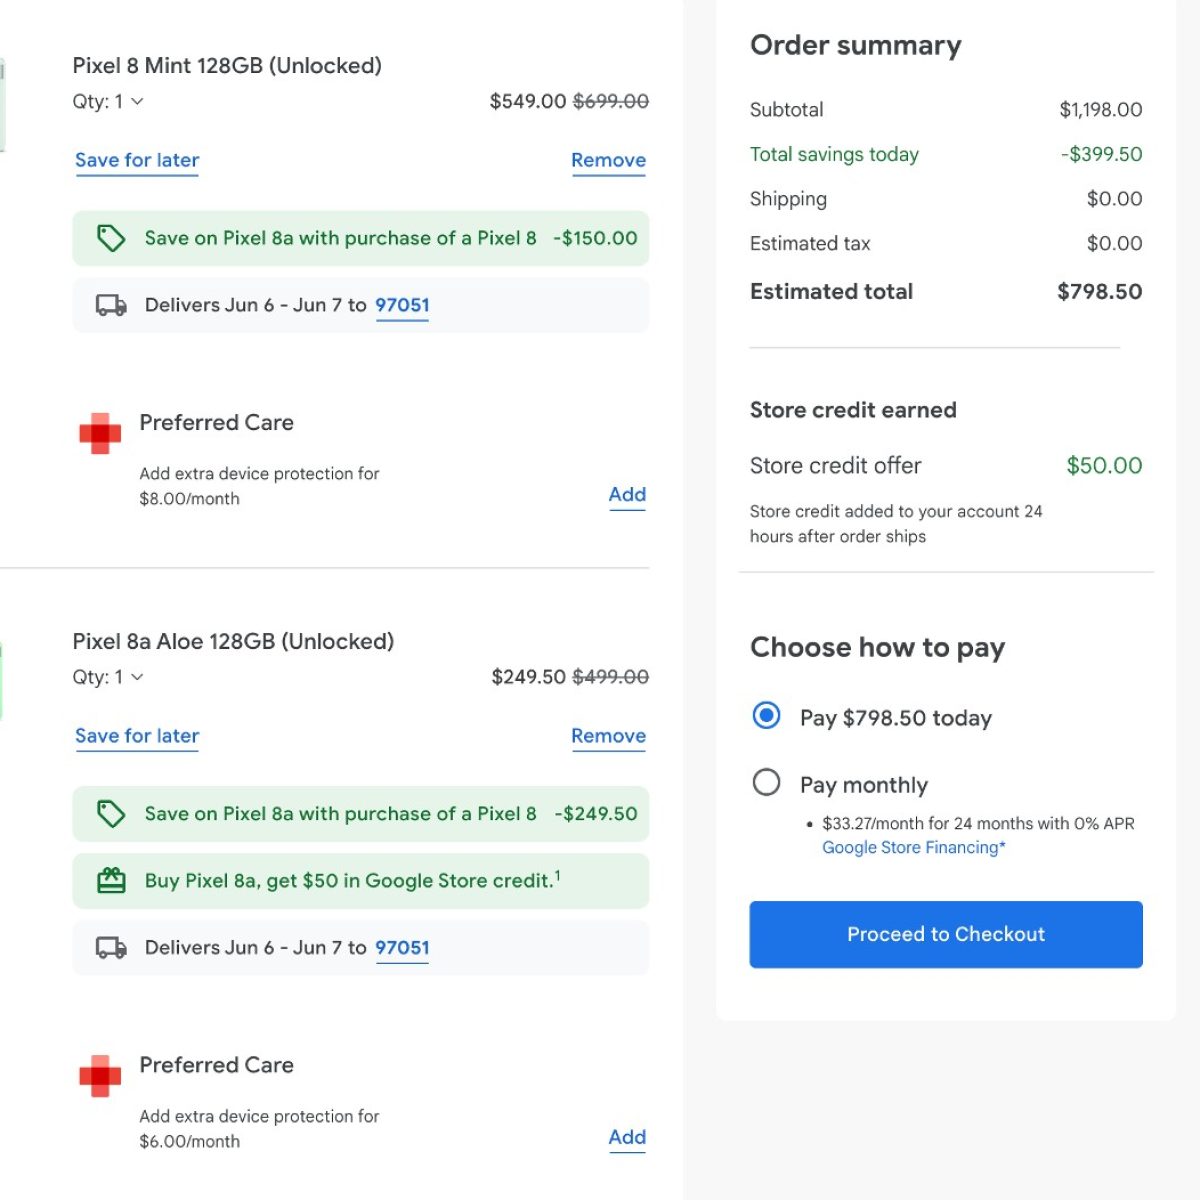Save the Pixel 8a Aloe for later
The width and height of the screenshot is (1200, 1200).
pos(137,736)
